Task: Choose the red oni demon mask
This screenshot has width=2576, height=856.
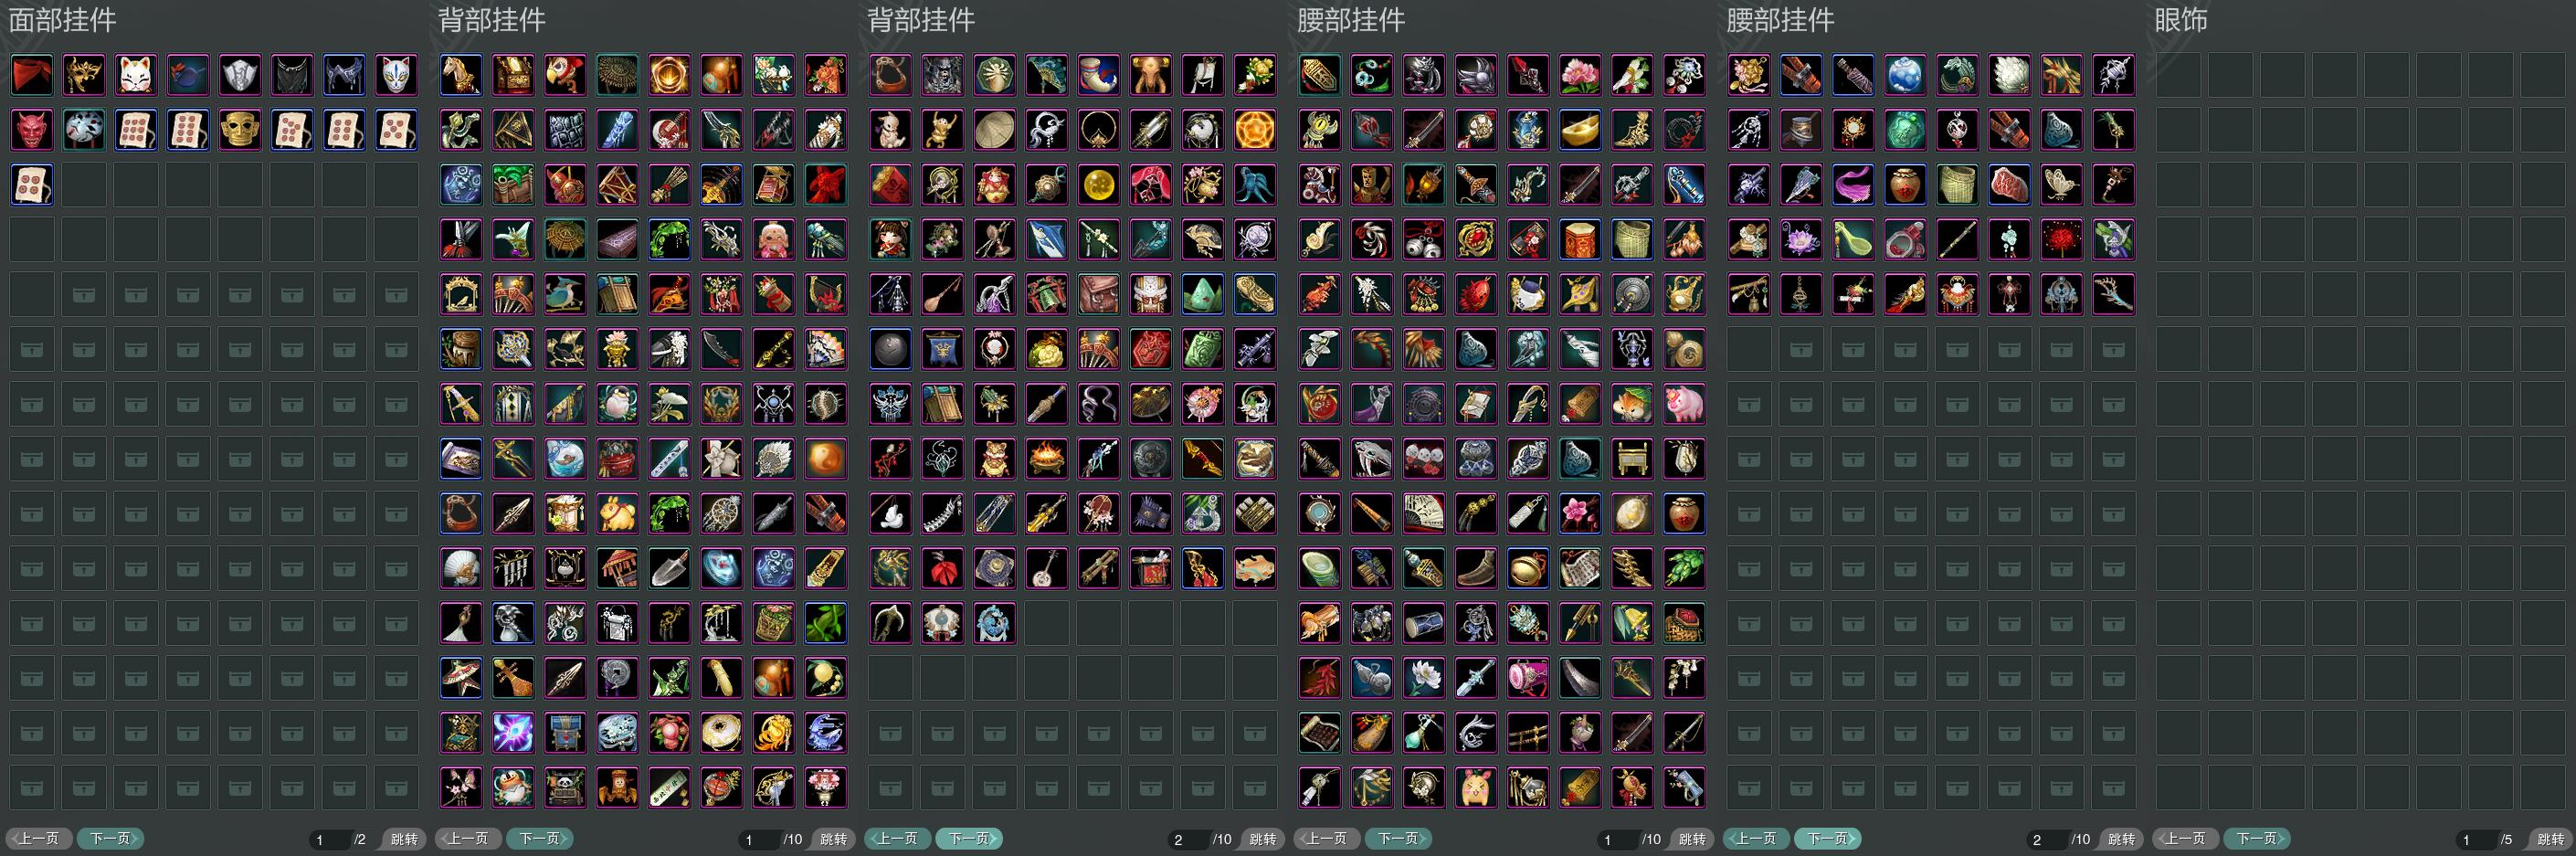Action: pyautogui.click(x=32, y=130)
